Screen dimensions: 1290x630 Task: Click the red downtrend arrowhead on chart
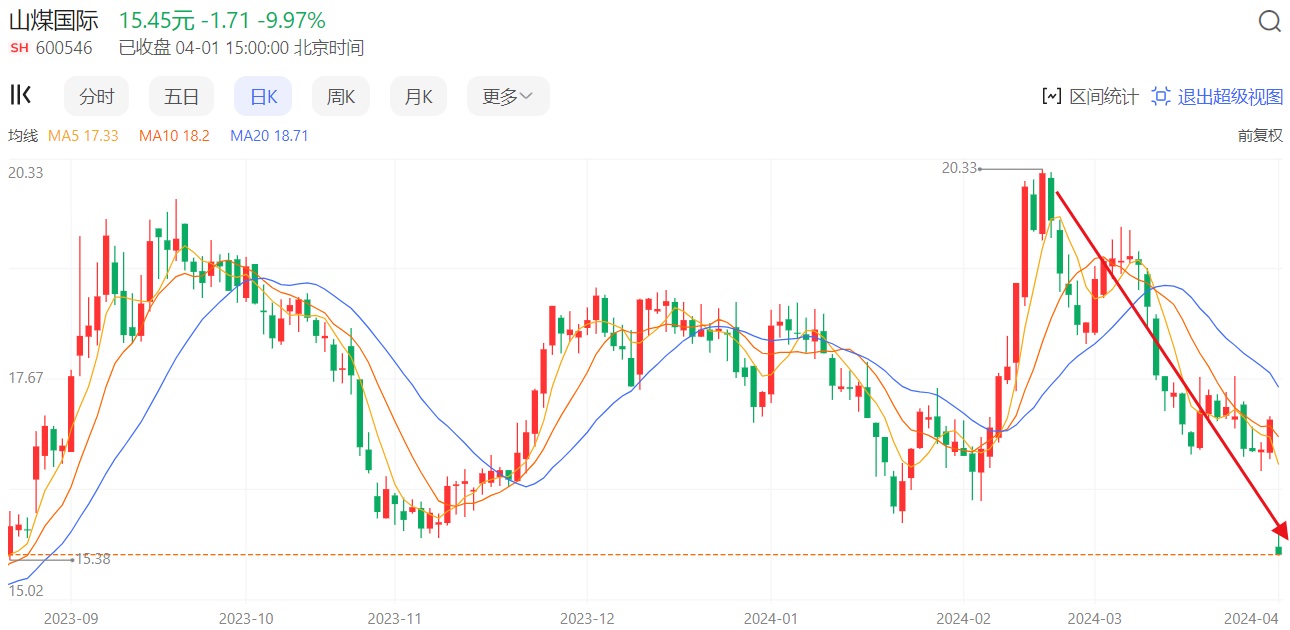coord(1279,530)
